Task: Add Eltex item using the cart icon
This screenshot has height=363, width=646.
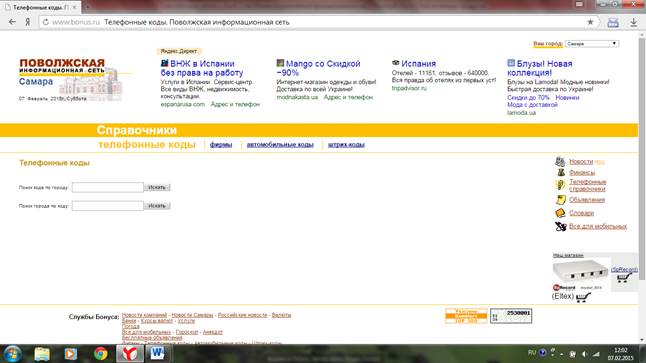Action: 583,297
